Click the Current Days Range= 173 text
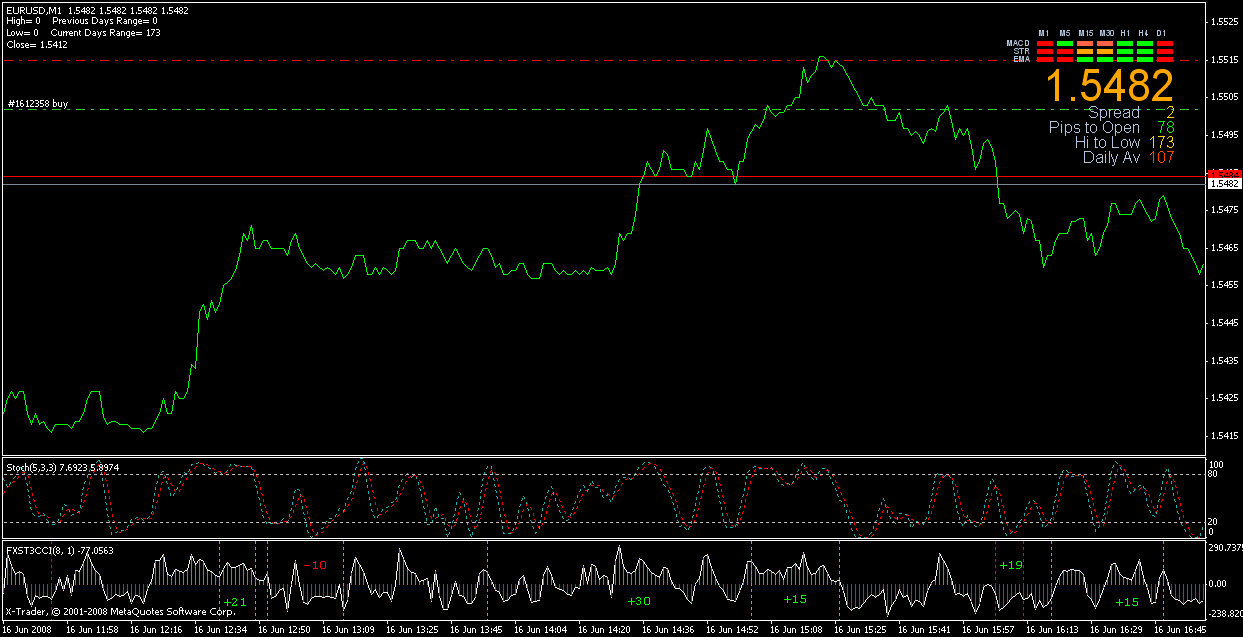Viewport: 1243px width, 637px height. click(x=105, y=33)
